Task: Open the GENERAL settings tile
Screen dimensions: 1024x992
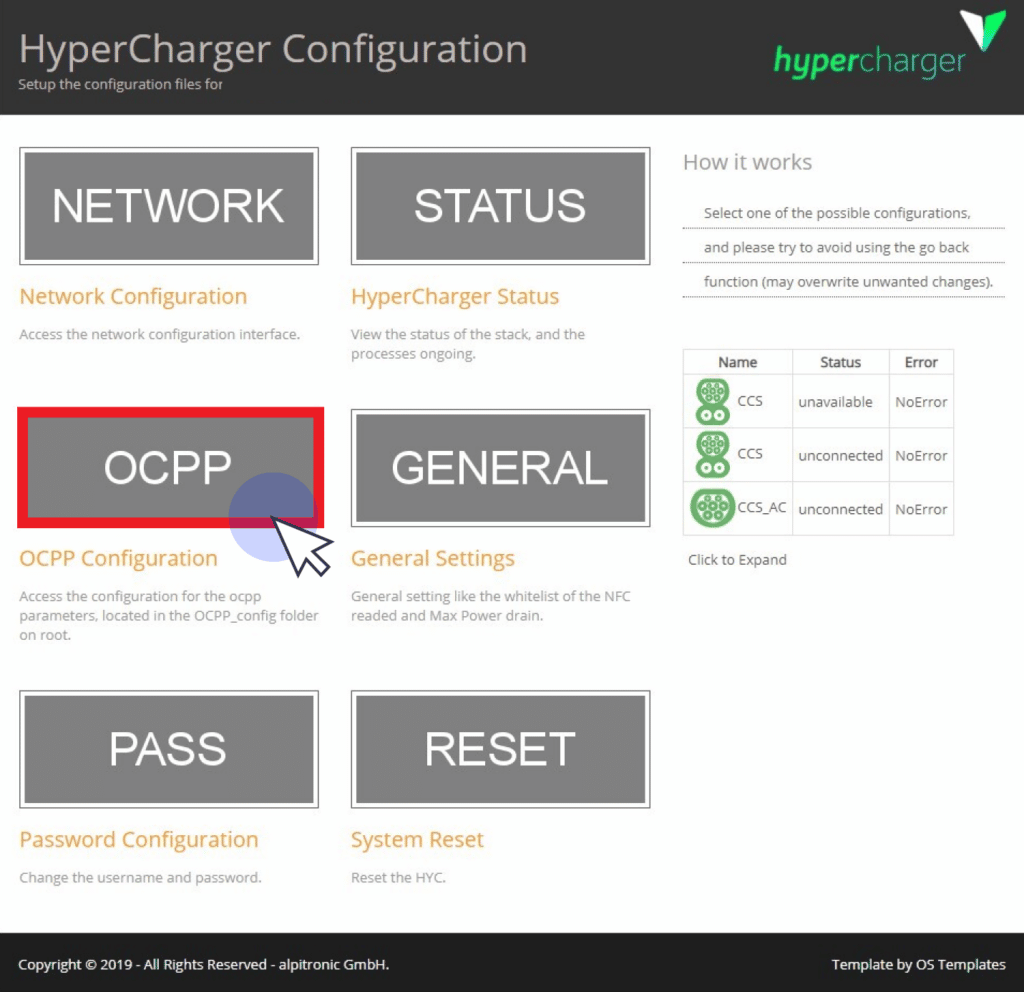Action: tap(500, 468)
